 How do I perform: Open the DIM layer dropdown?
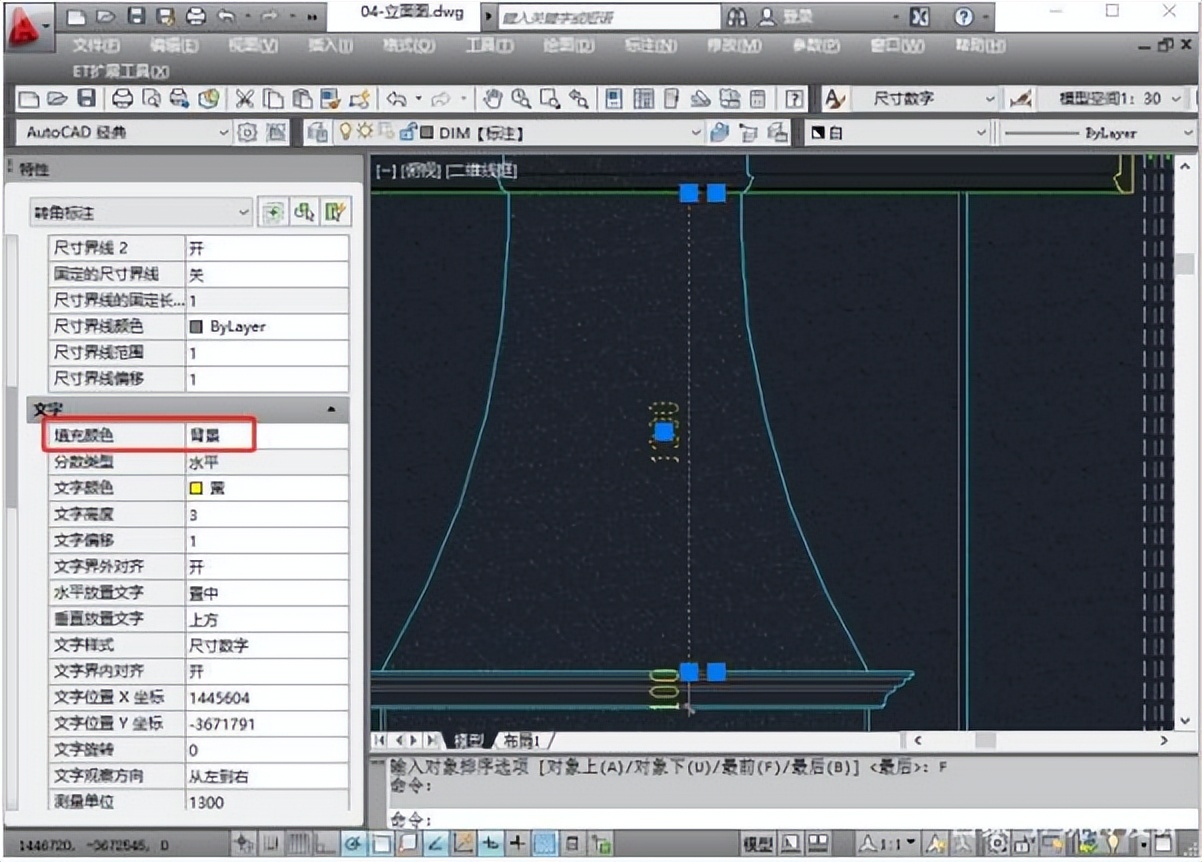click(x=697, y=132)
